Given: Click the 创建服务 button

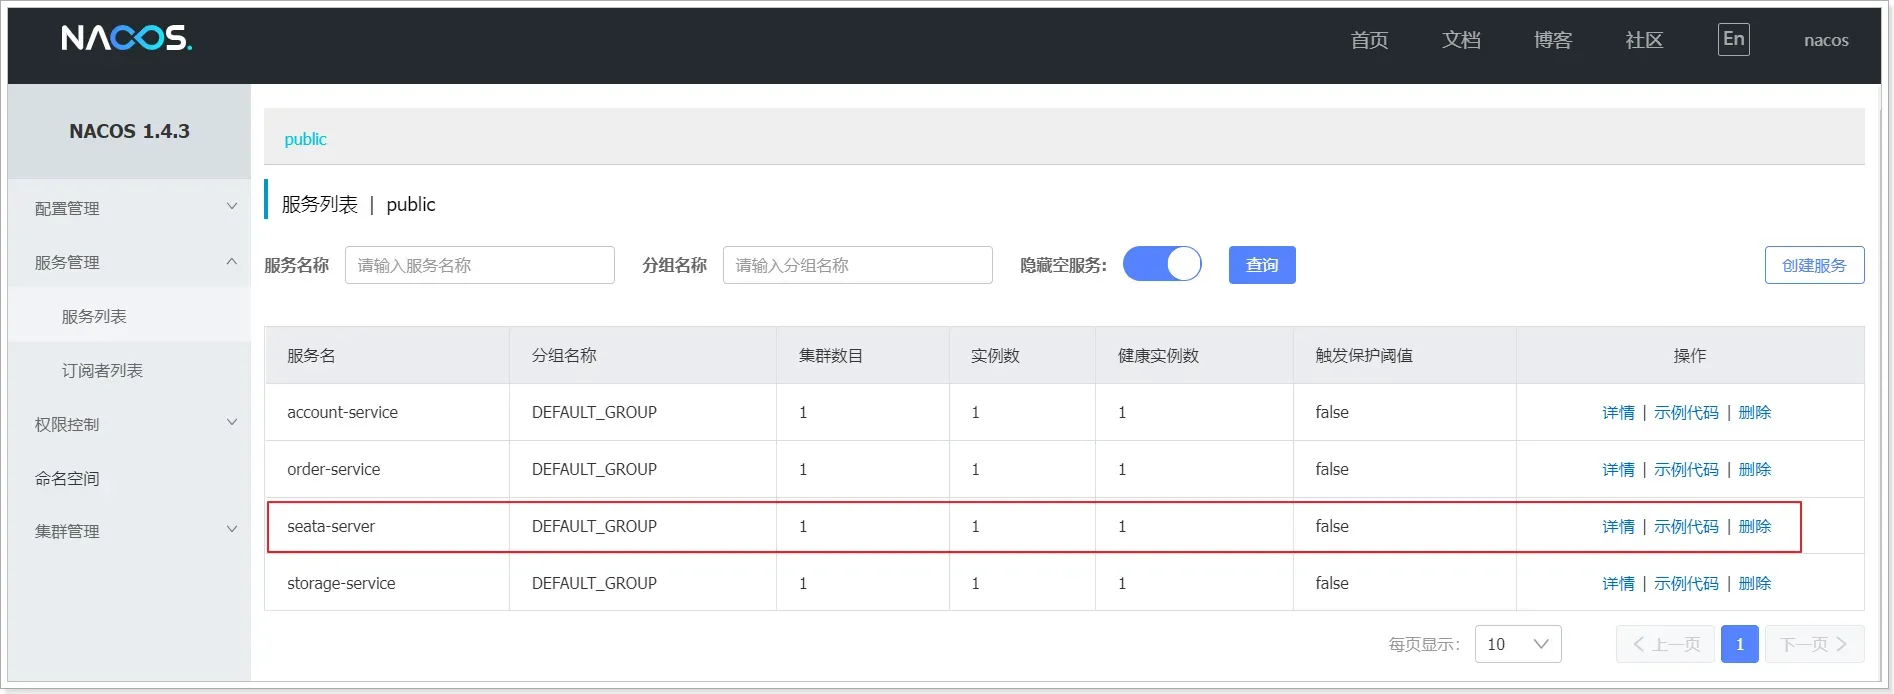Looking at the screenshot, I should (1814, 265).
